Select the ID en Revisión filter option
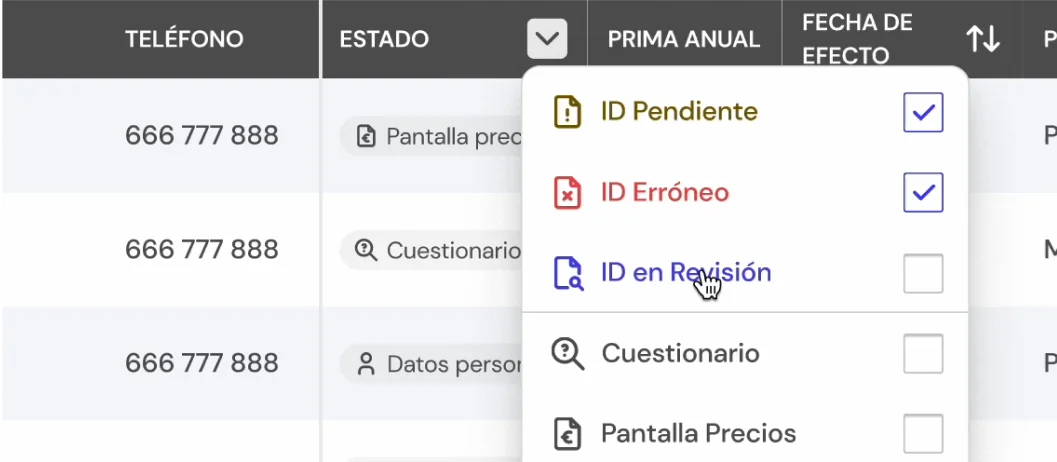1057x462 pixels. click(x=686, y=273)
